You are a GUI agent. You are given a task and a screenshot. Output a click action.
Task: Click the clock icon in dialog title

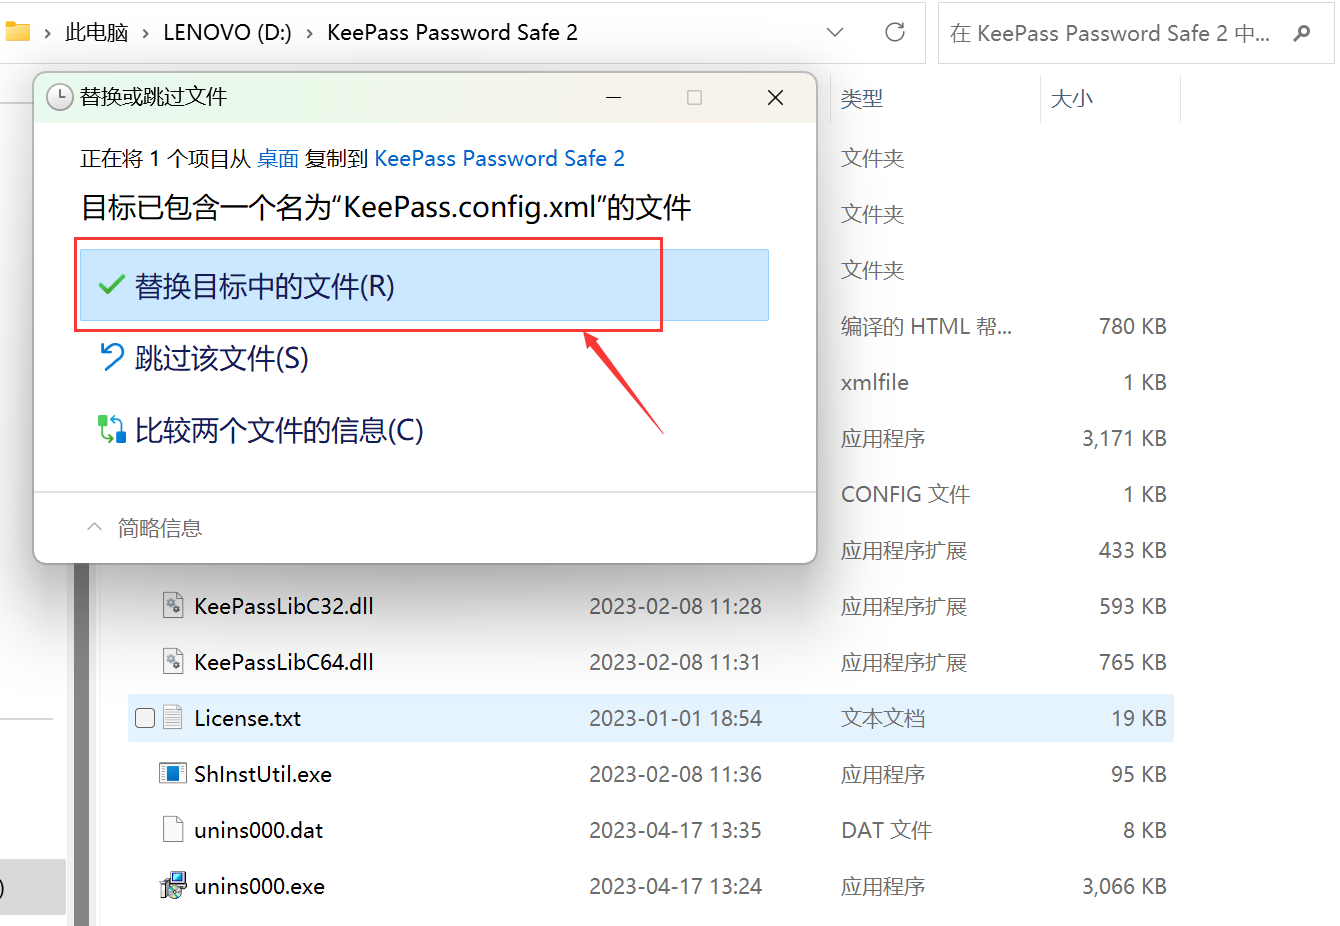(x=60, y=97)
